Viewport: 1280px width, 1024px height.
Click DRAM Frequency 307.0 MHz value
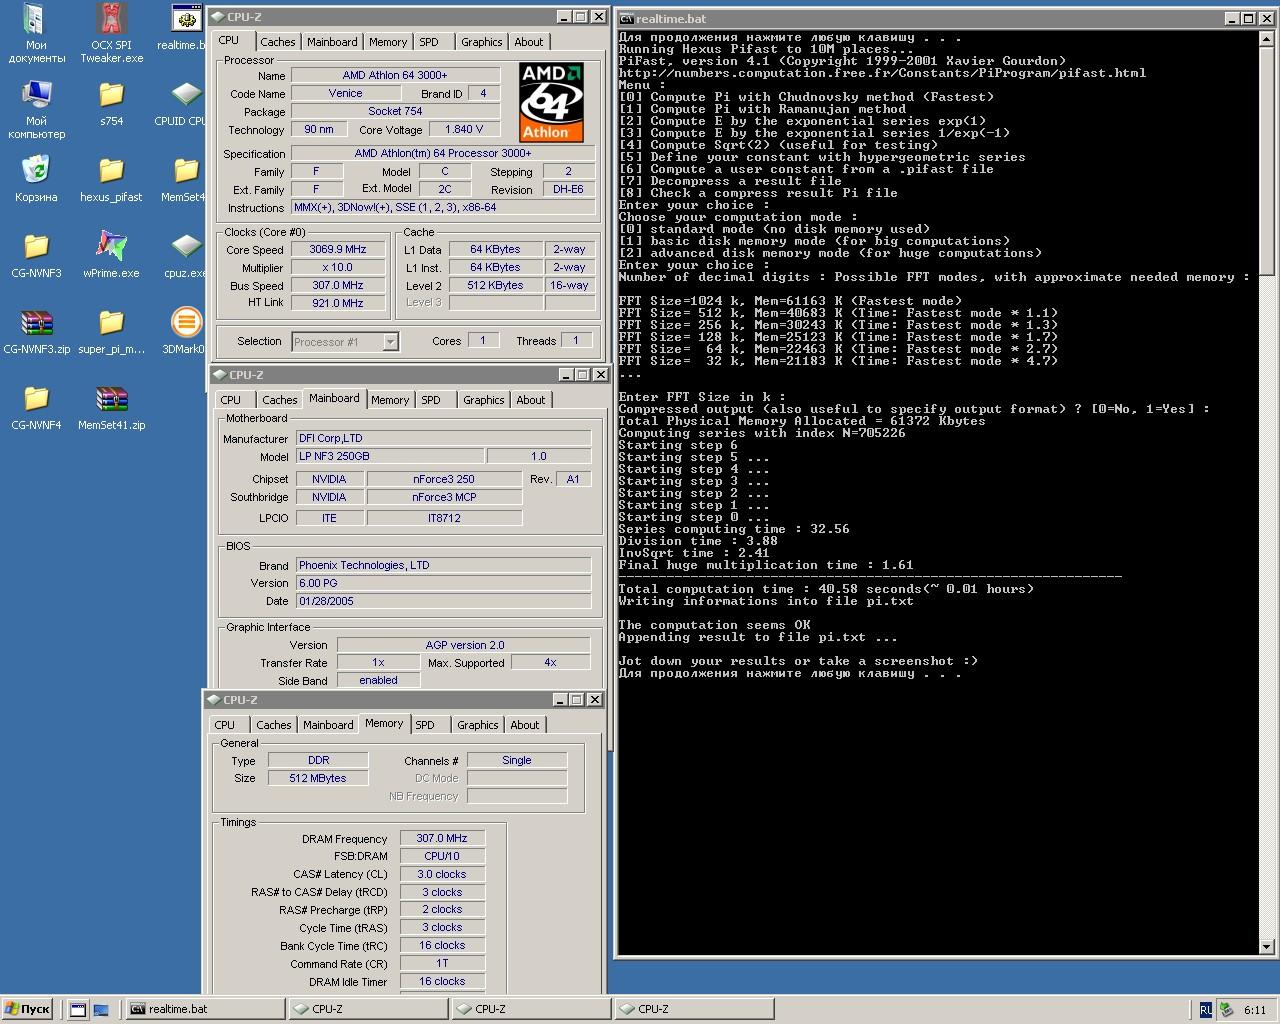(442, 839)
